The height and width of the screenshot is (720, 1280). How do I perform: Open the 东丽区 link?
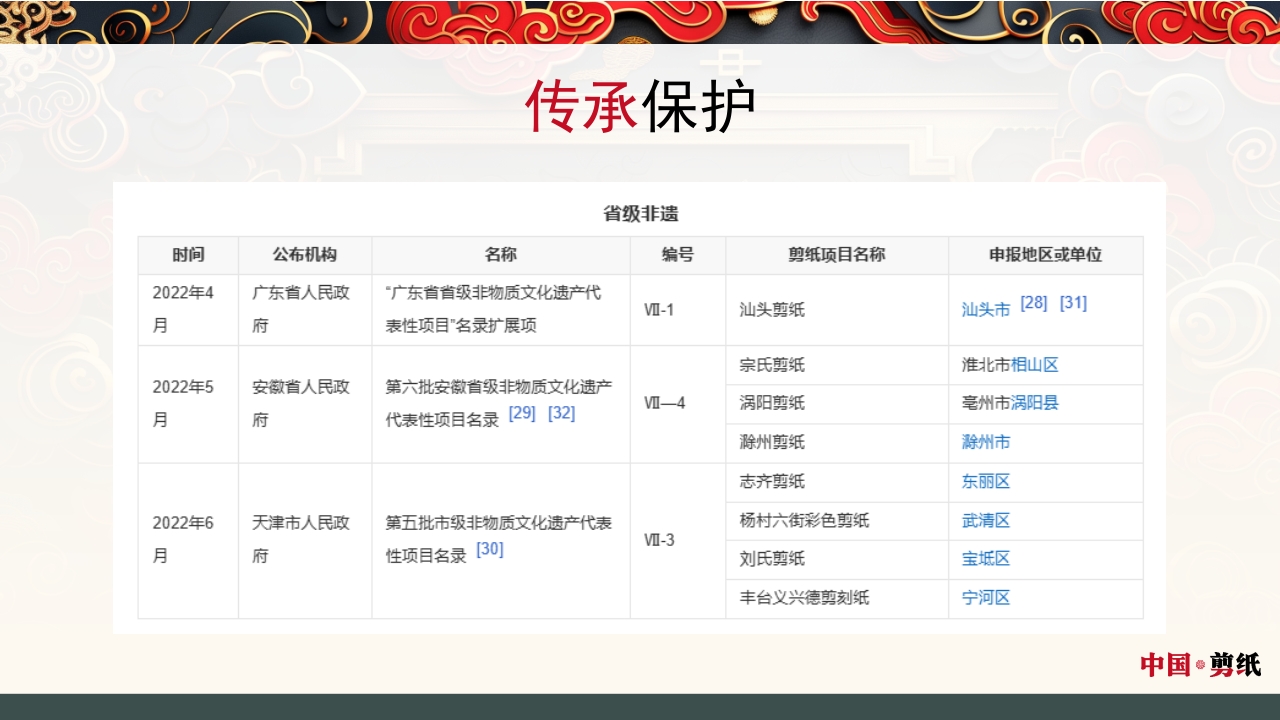click(985, 482)
